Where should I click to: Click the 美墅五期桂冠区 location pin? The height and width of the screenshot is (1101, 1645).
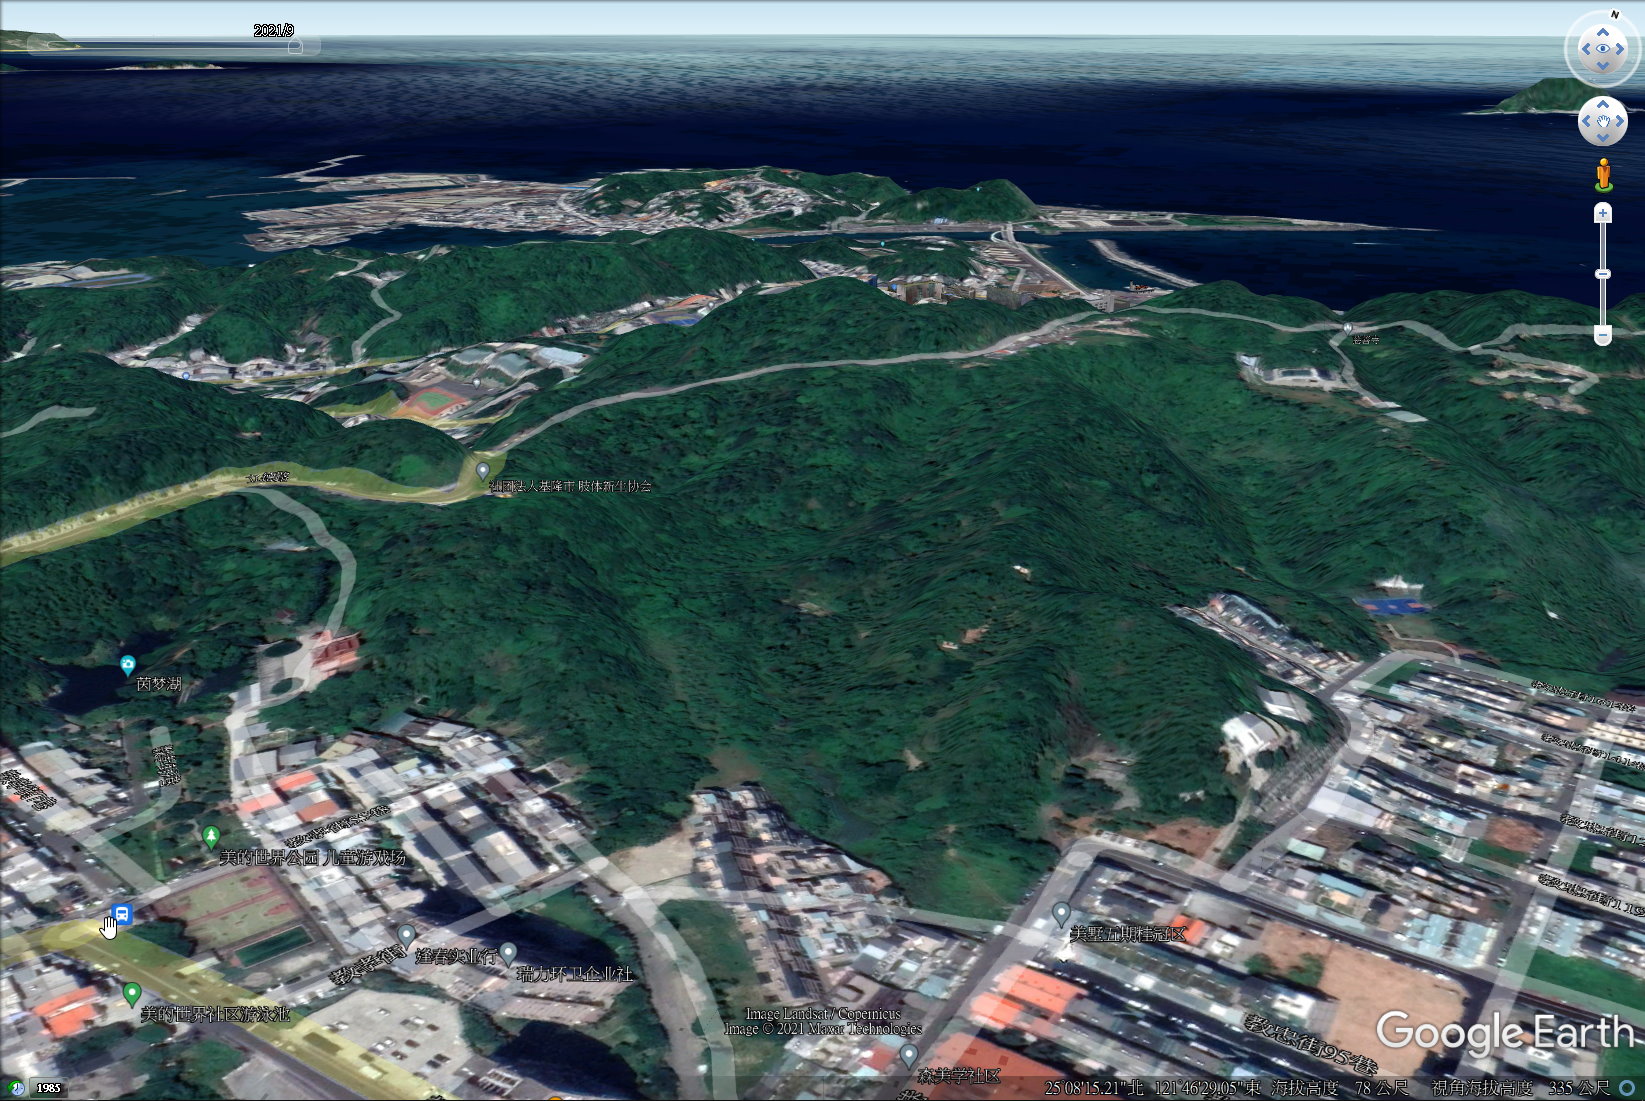pos(1061,912)
